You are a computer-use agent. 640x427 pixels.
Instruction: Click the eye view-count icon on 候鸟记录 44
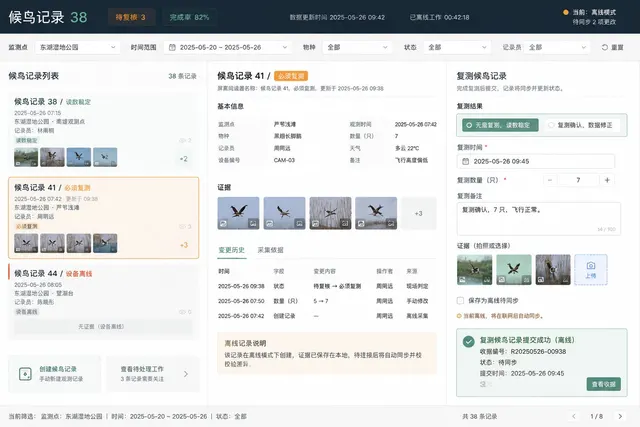(x=182, y=312)
